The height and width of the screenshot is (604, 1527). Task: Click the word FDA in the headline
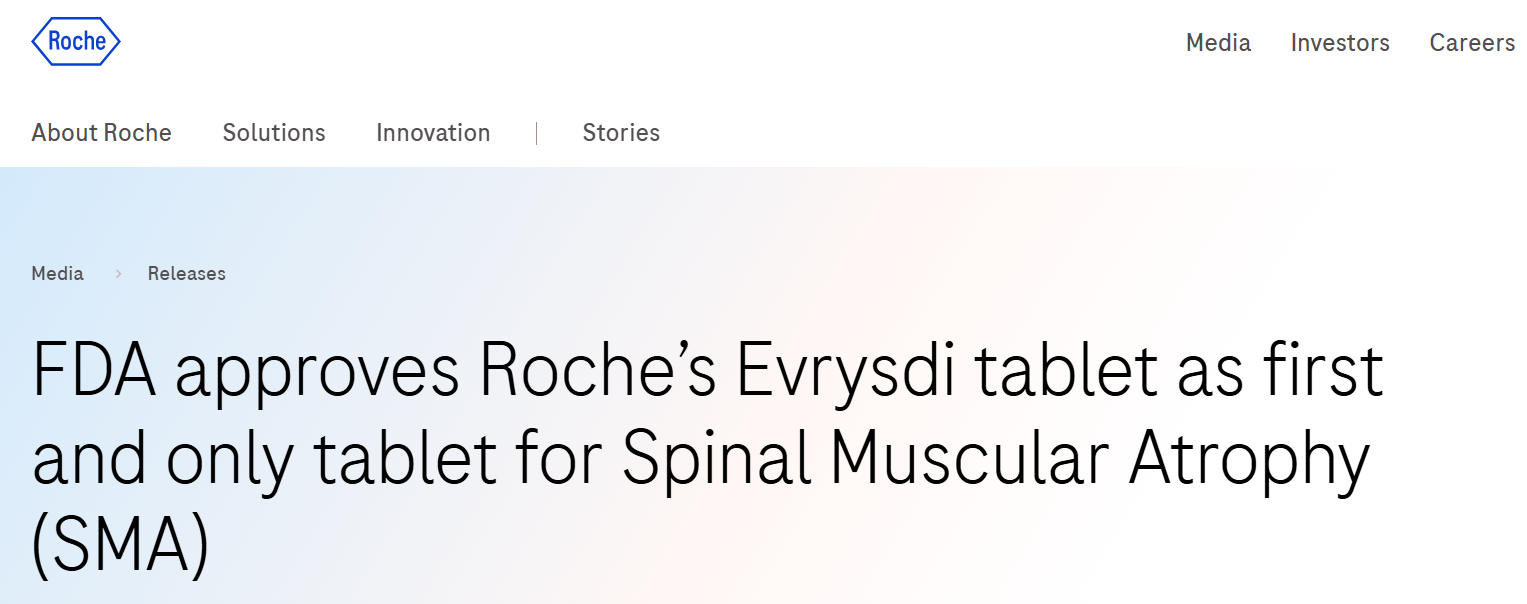(96, 370)
